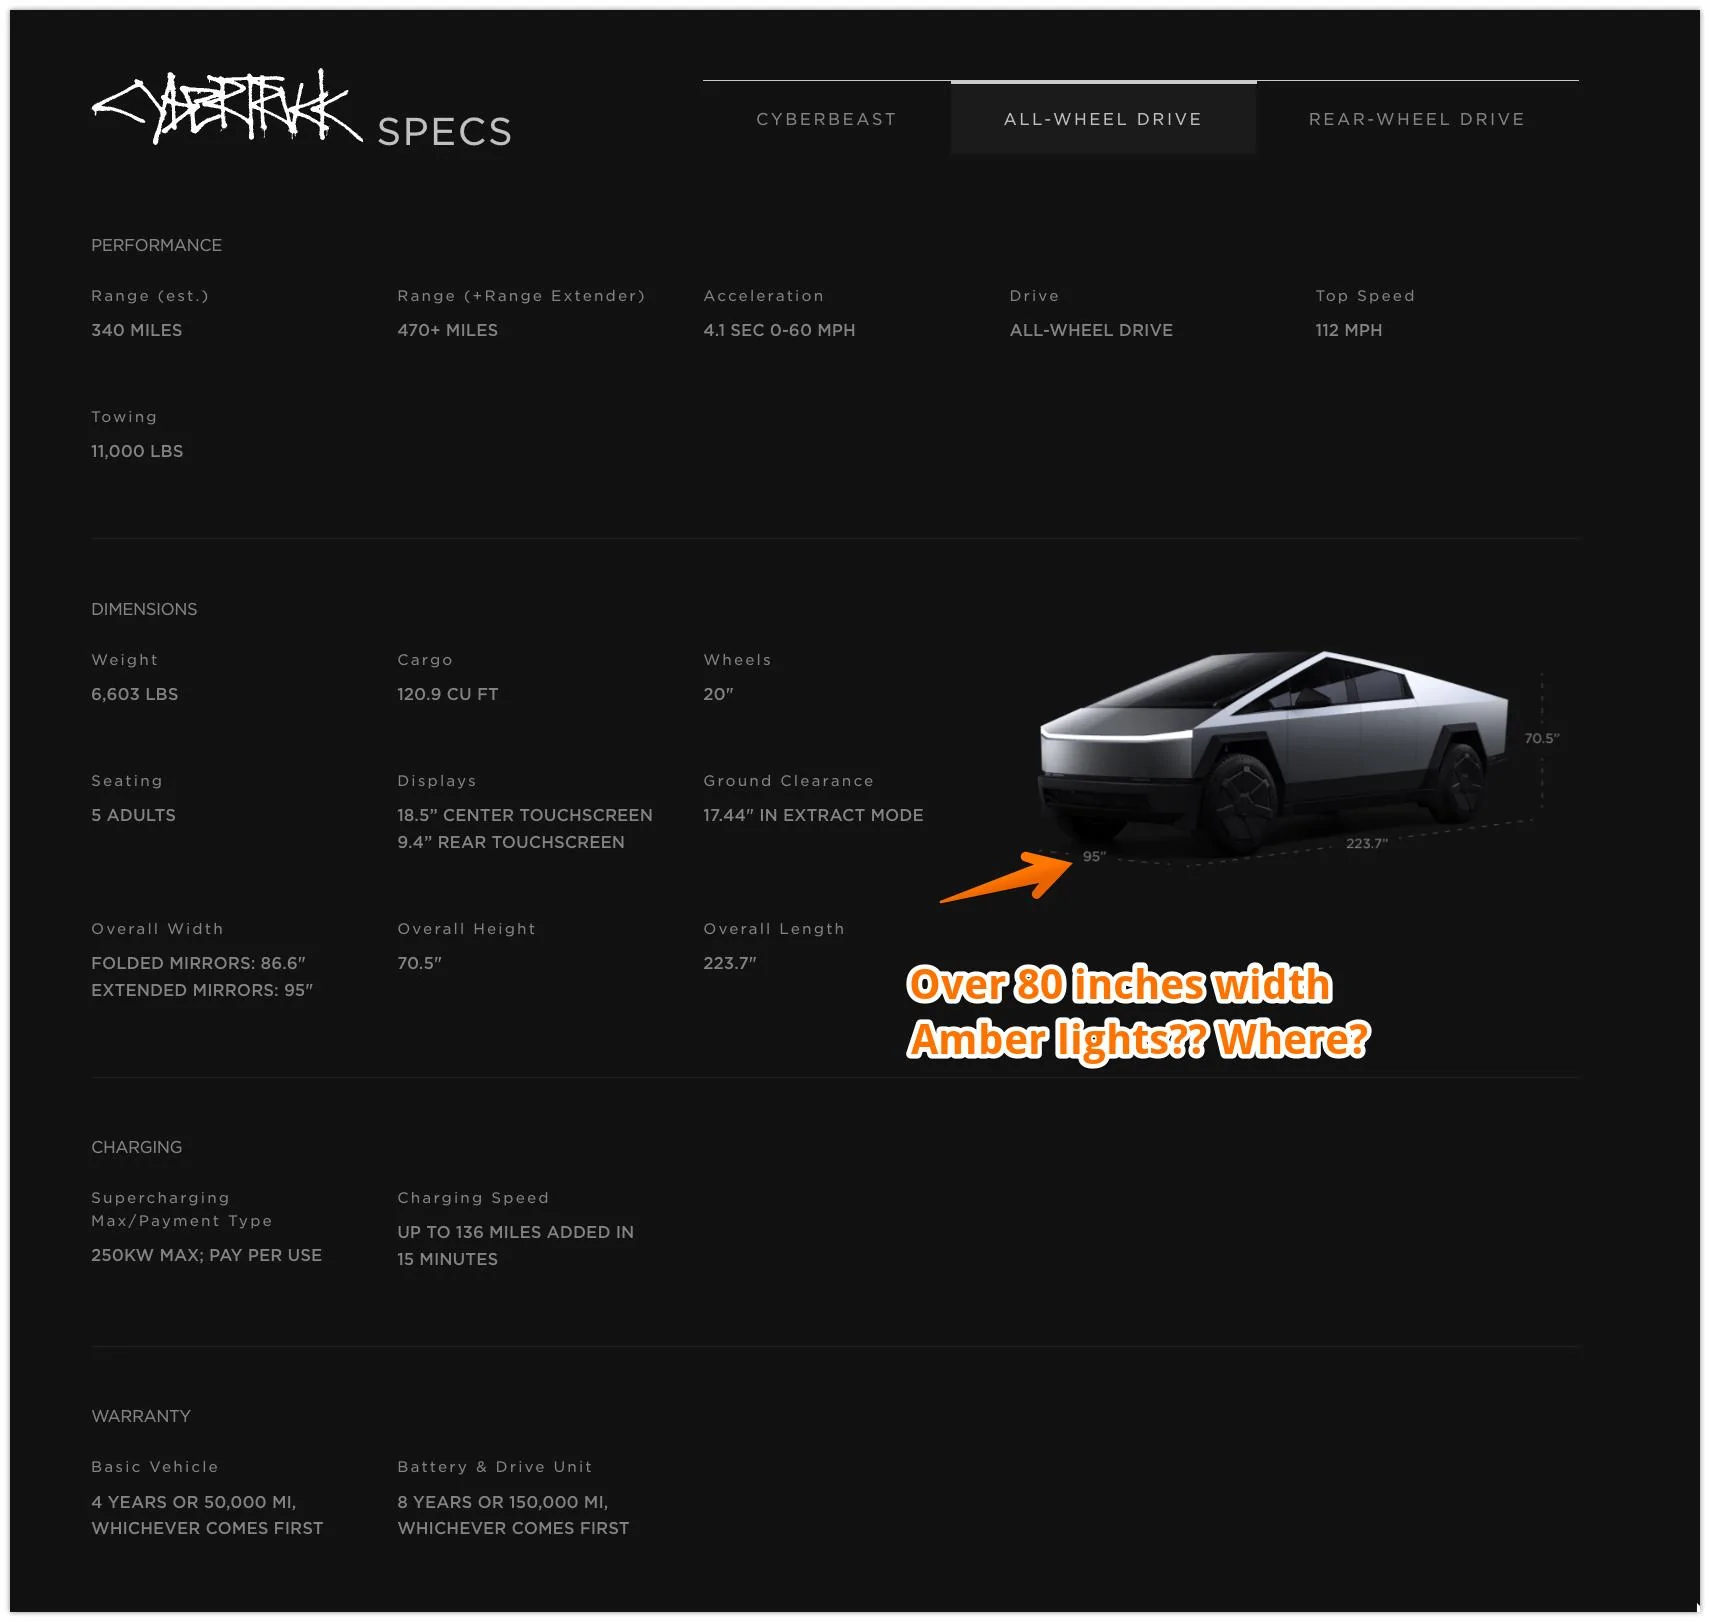Click the 9.4” REAR TOUCHSCREEN text
Viewport: 1710px width, 1622px height.
click(511, 842)
